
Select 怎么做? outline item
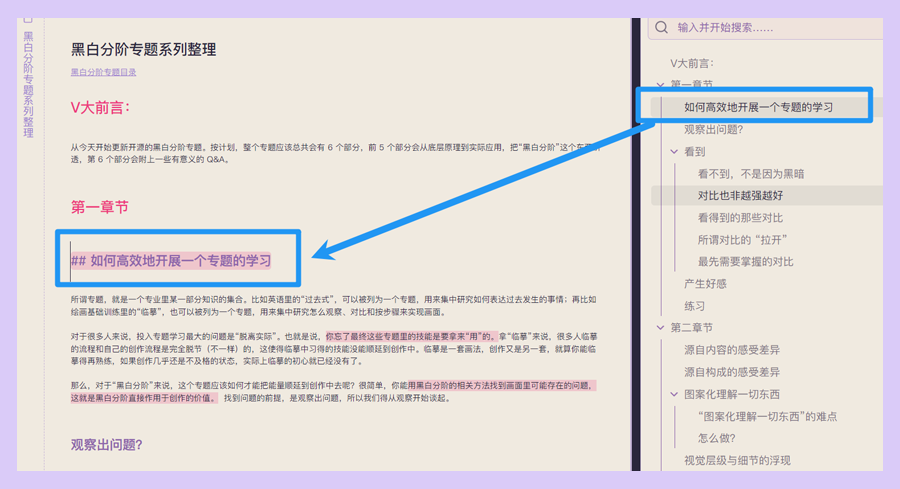pyautogui.click(x=716, y=438)
